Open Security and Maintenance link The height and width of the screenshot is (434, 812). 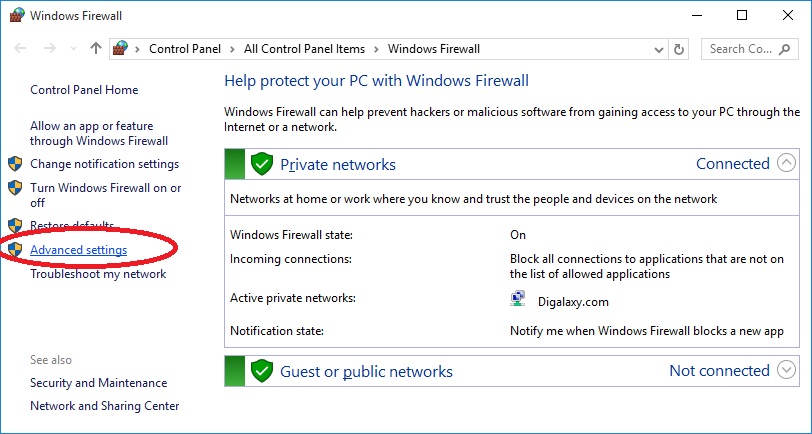click(98, 383)
